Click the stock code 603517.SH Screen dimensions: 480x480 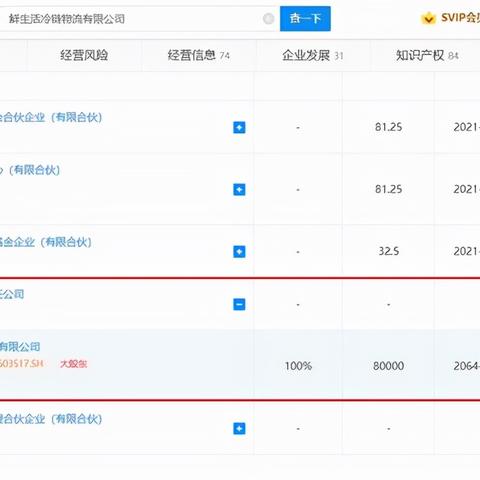click(x=22, y=363)
